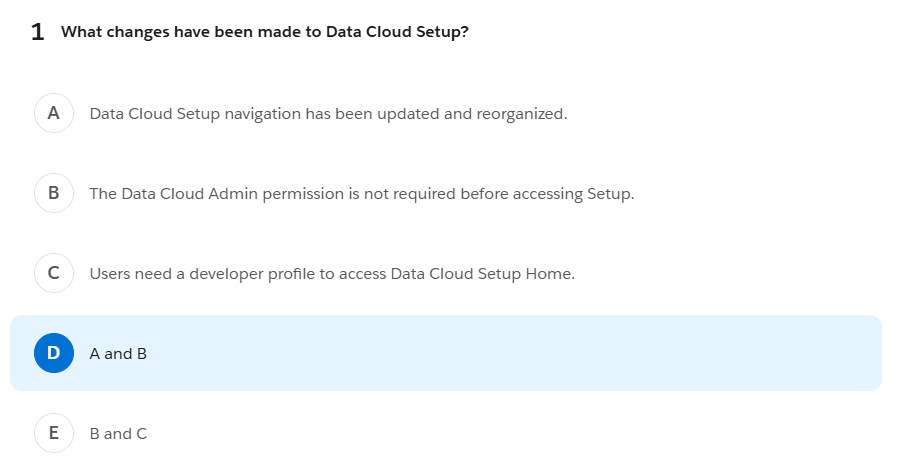
Task: Select answer circle E
Action: point(53,433)
